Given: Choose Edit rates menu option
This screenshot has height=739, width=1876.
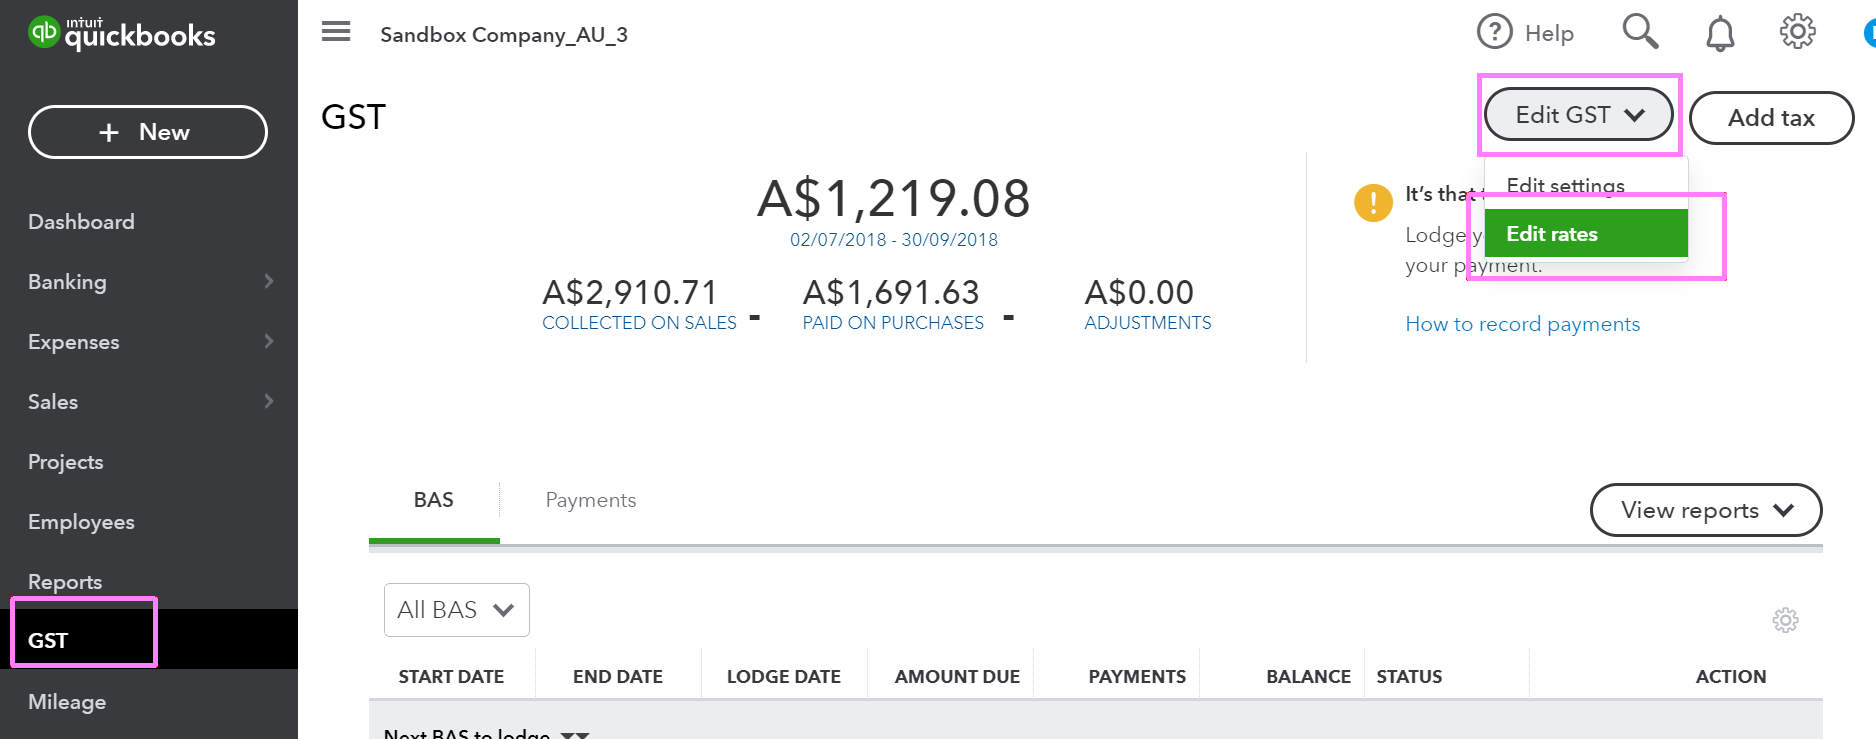Looking at the screenshot, I should click(1586, 234).
